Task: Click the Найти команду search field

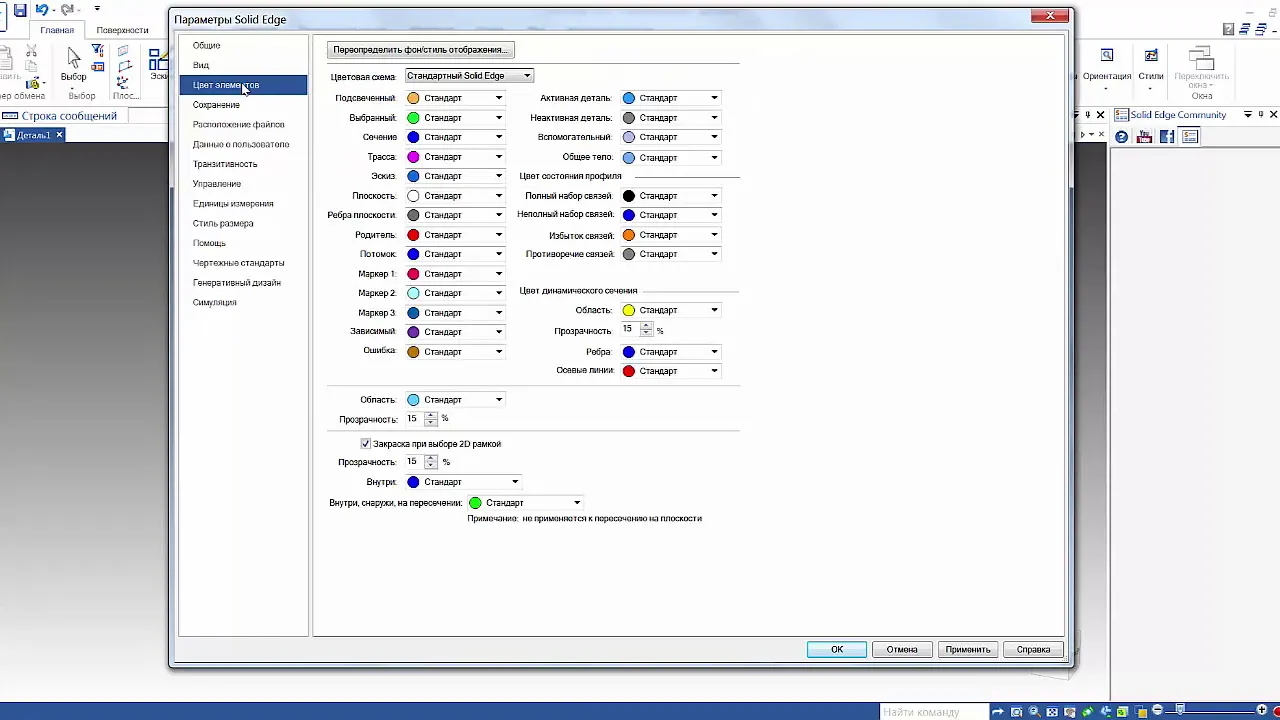Action: pyautogui.click(x=932, y=712)
